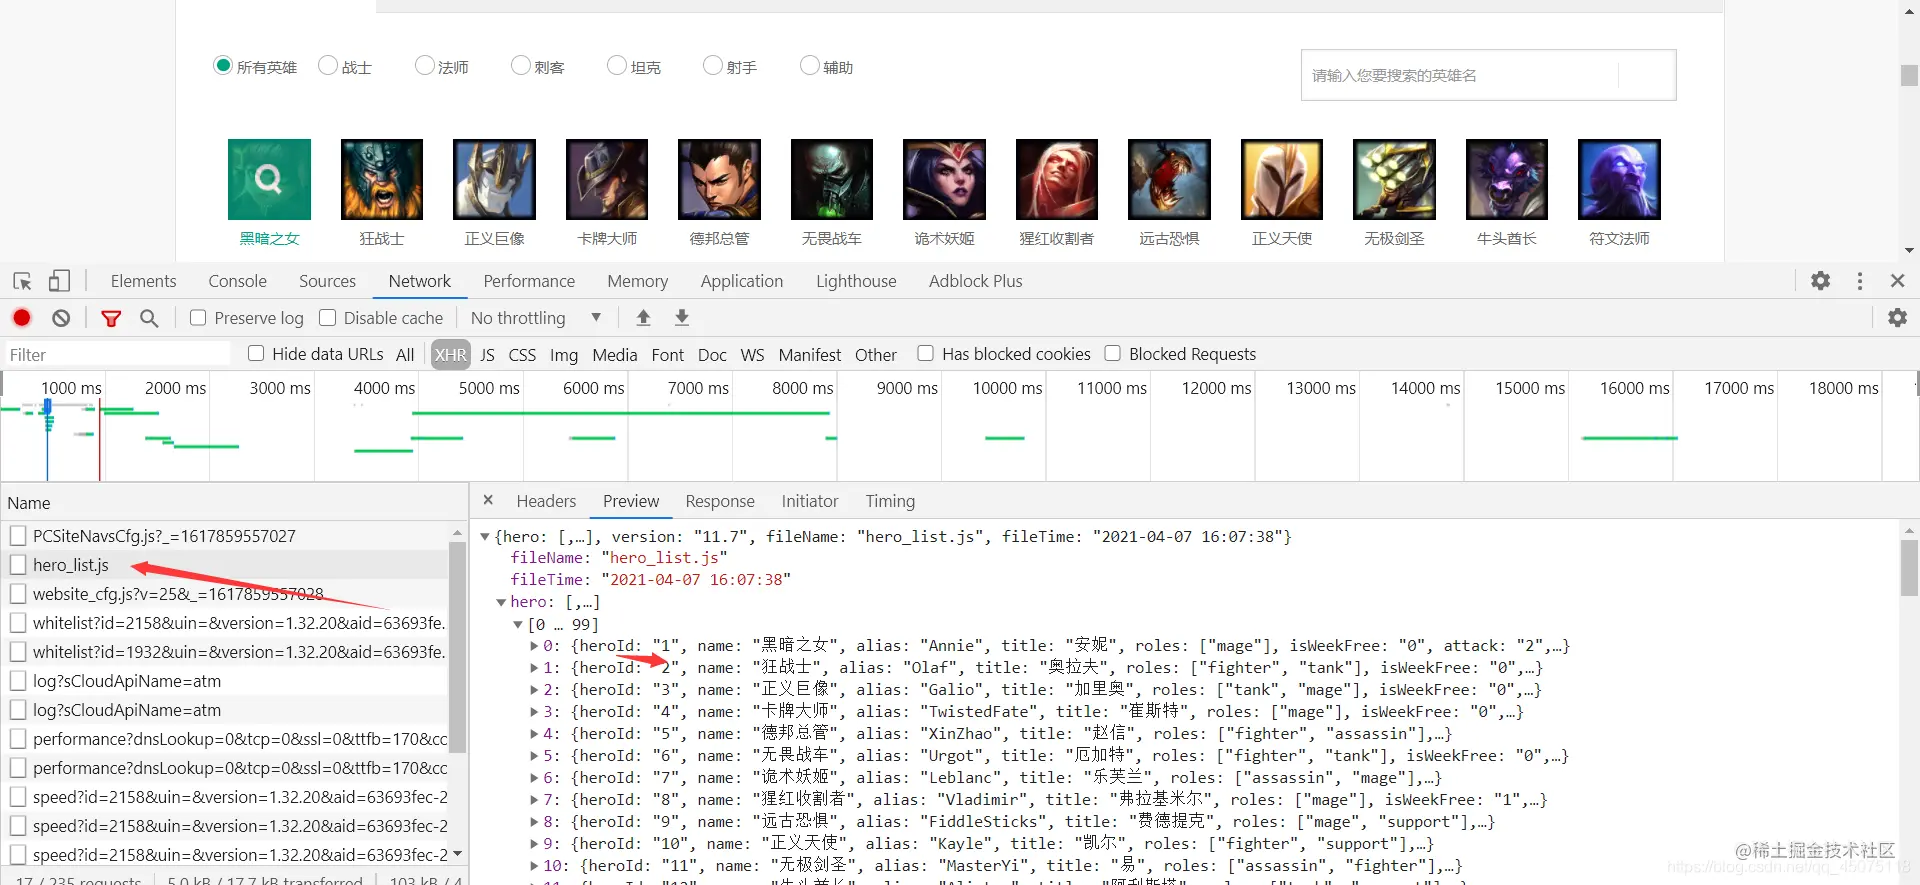
Task: Toggle the network filter funnel icon
Action: pyautogui.click(x=111, y=318)
